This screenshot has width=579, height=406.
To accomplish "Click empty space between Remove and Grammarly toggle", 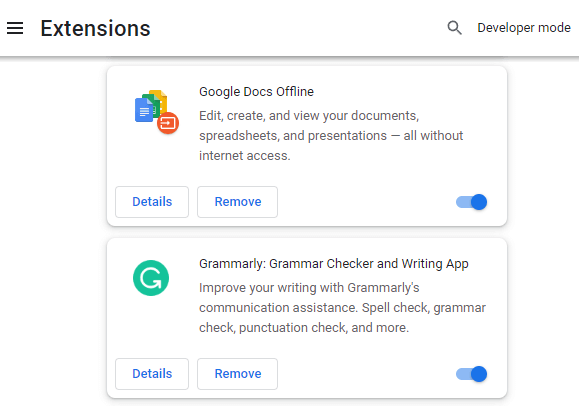I will click(x=367, y=374).
